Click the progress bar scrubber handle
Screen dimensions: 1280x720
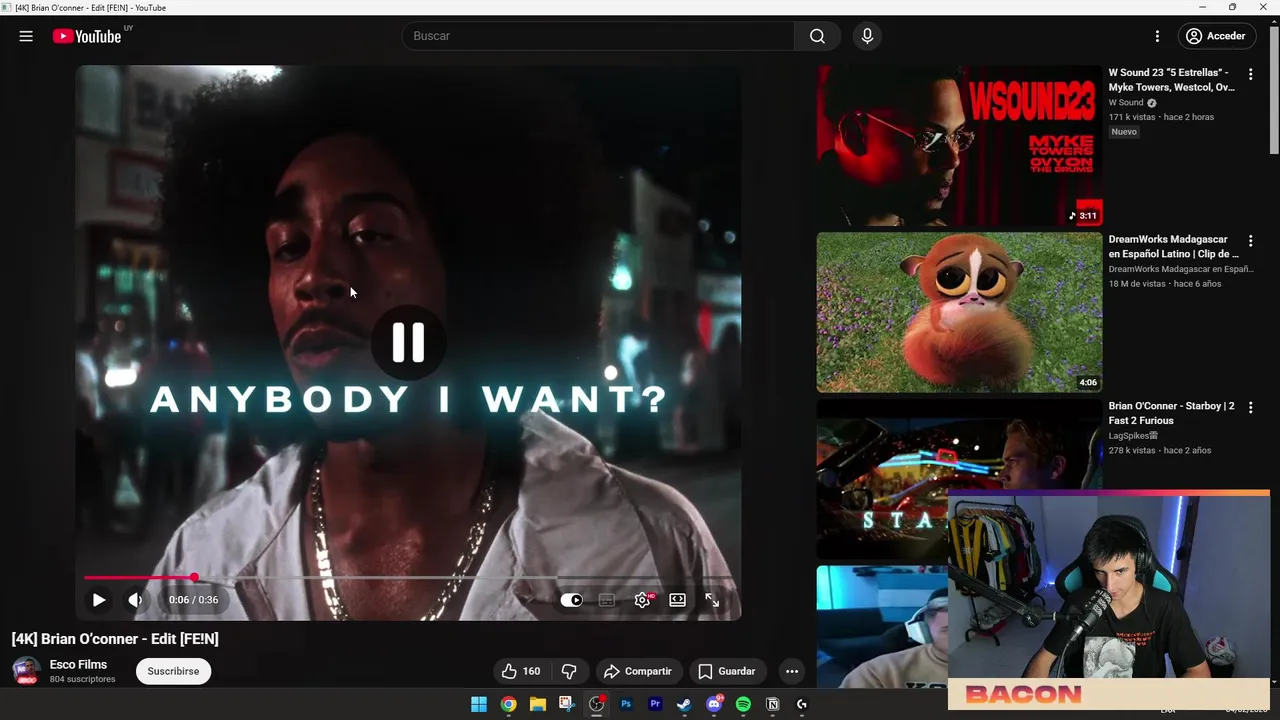click(194, 578)
